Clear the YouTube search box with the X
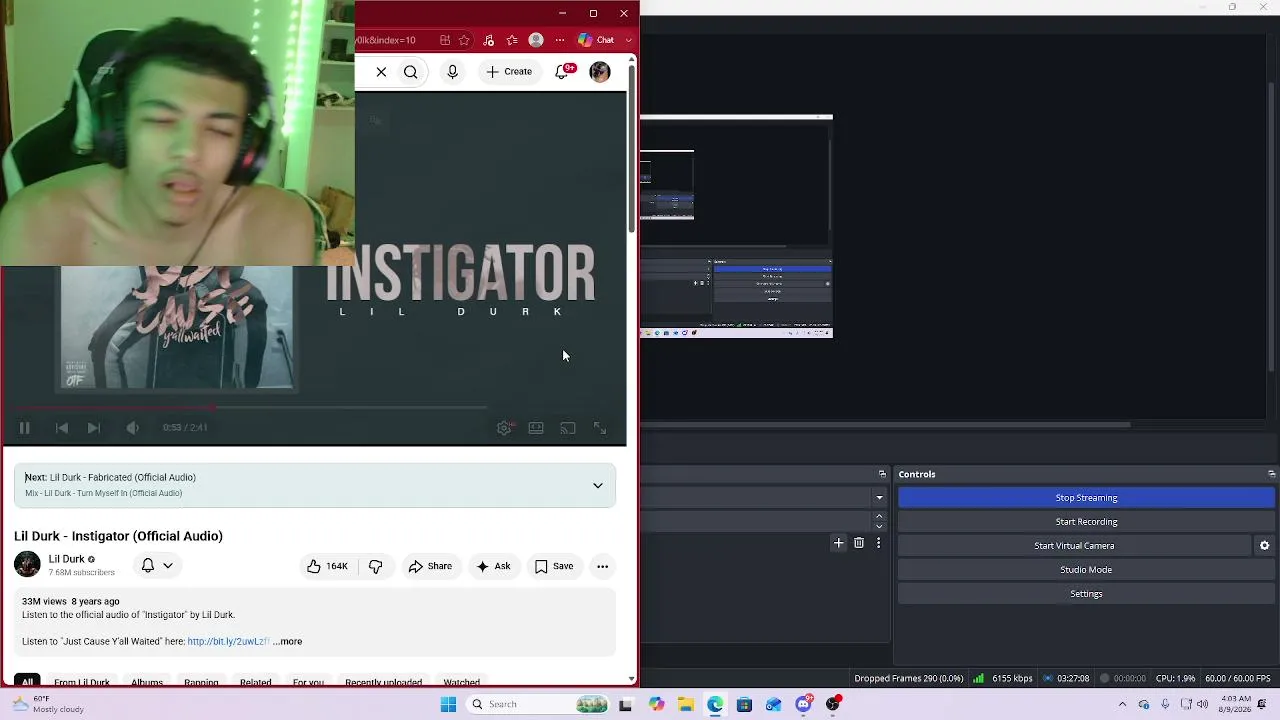This screenshot has height=720, width=1280. (x=381, y=72)
